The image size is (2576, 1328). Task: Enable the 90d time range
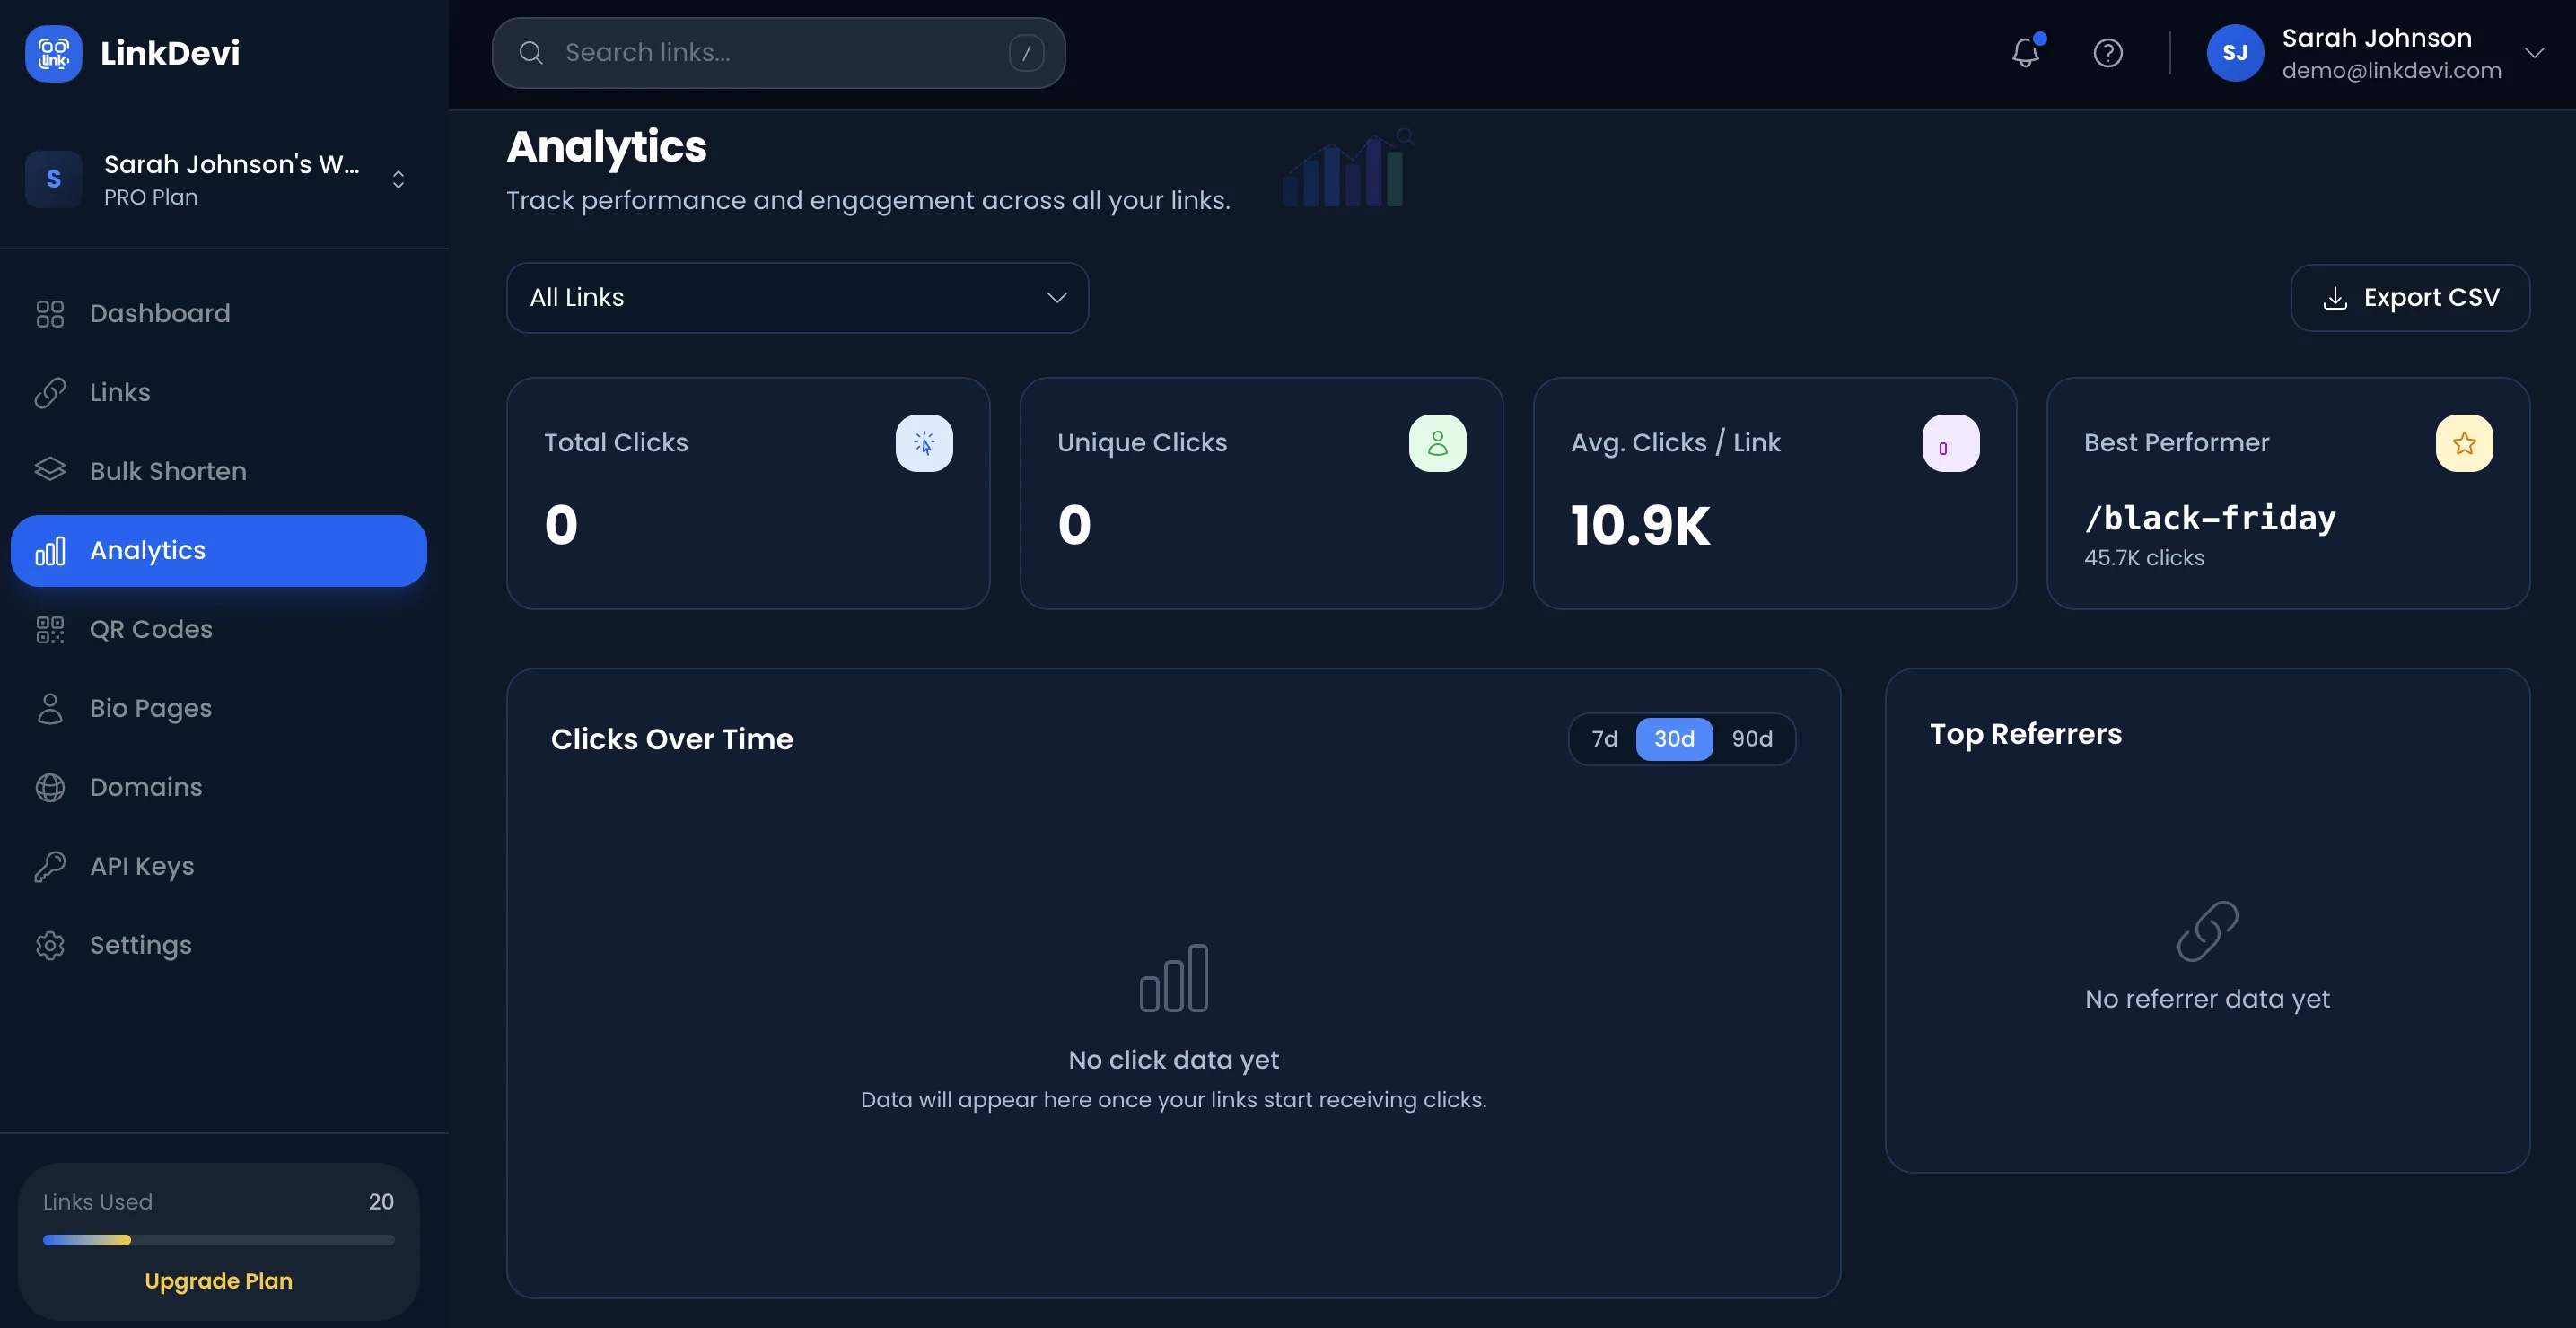(1752, 739)
